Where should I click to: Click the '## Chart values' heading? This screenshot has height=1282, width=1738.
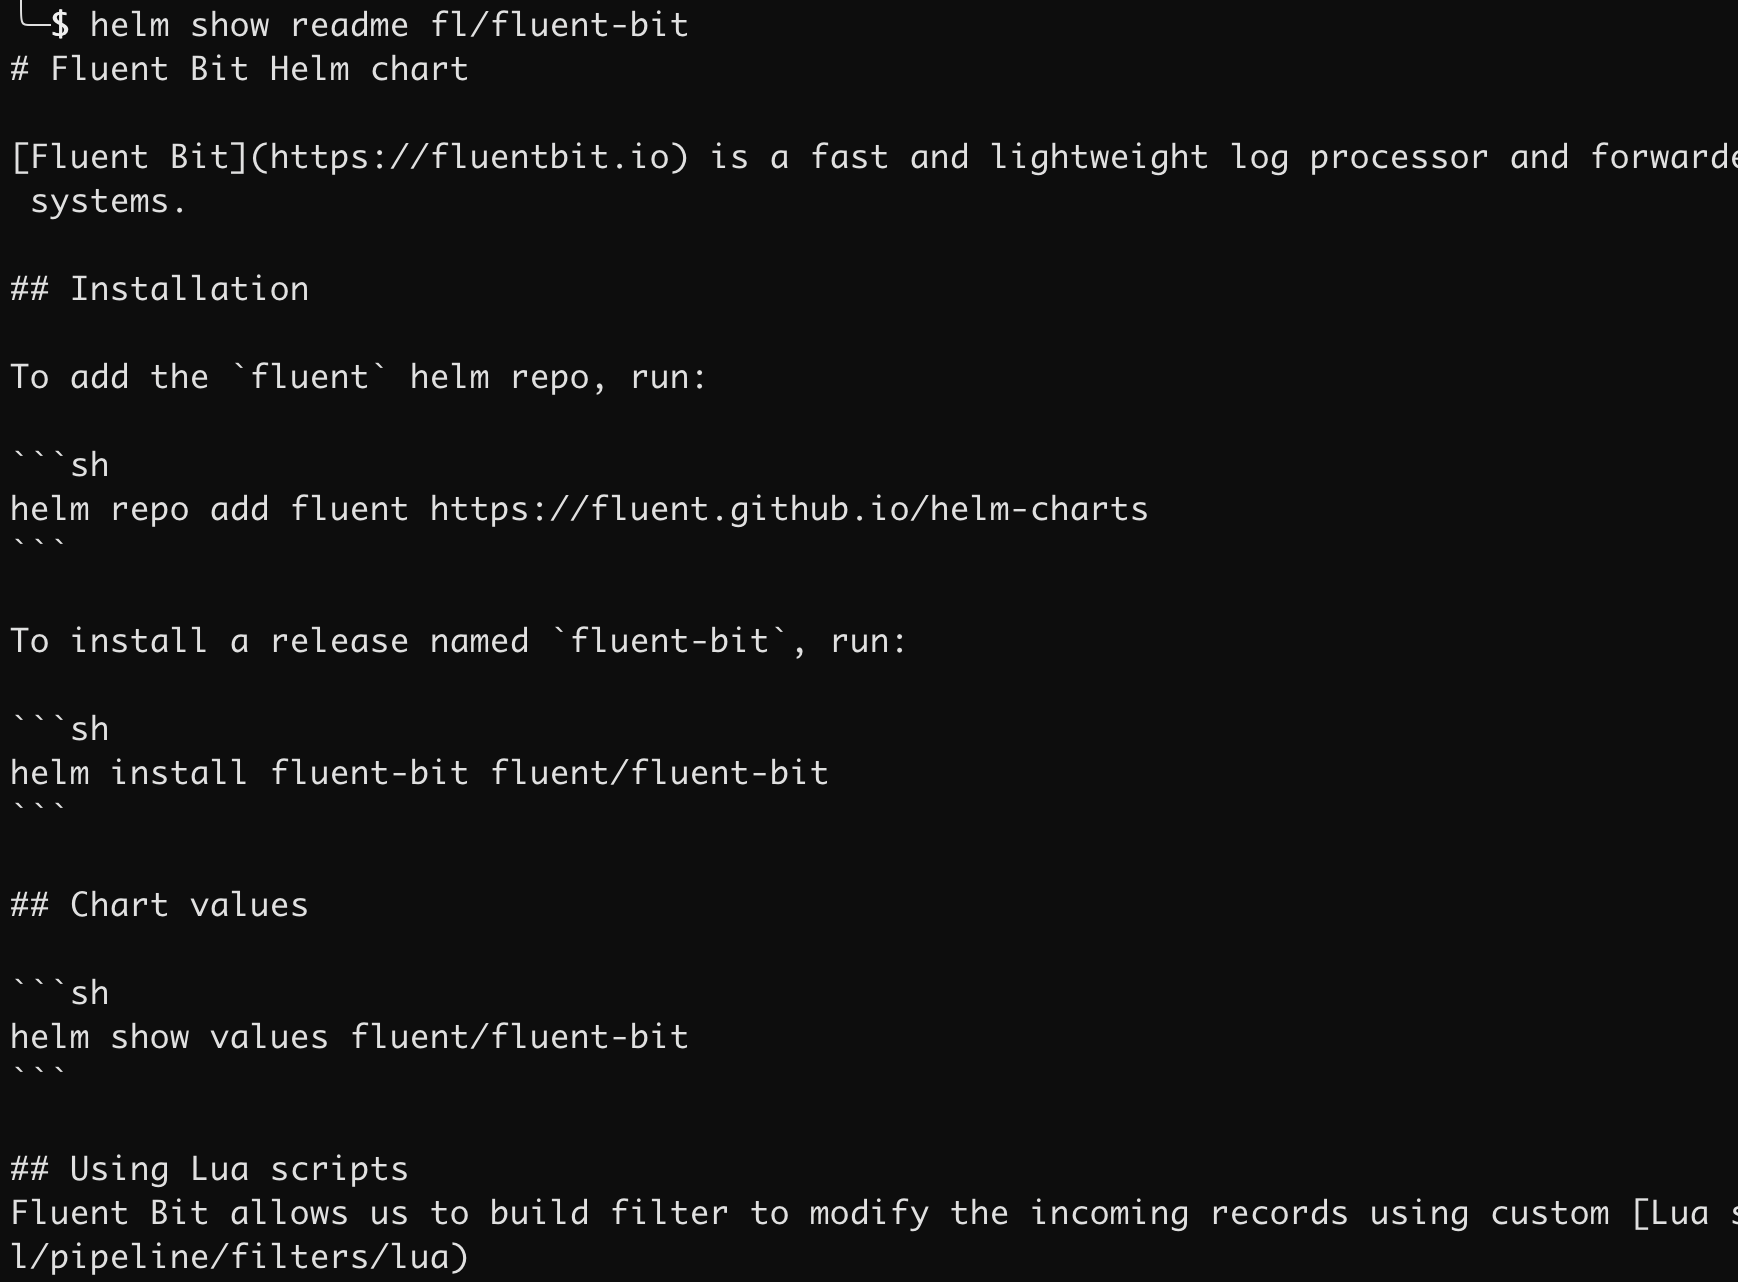coord(160,906)
